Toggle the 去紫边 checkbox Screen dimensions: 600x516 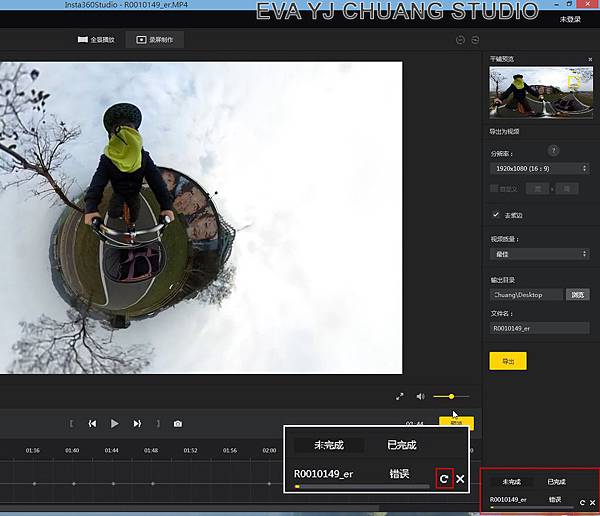point(495,214)
